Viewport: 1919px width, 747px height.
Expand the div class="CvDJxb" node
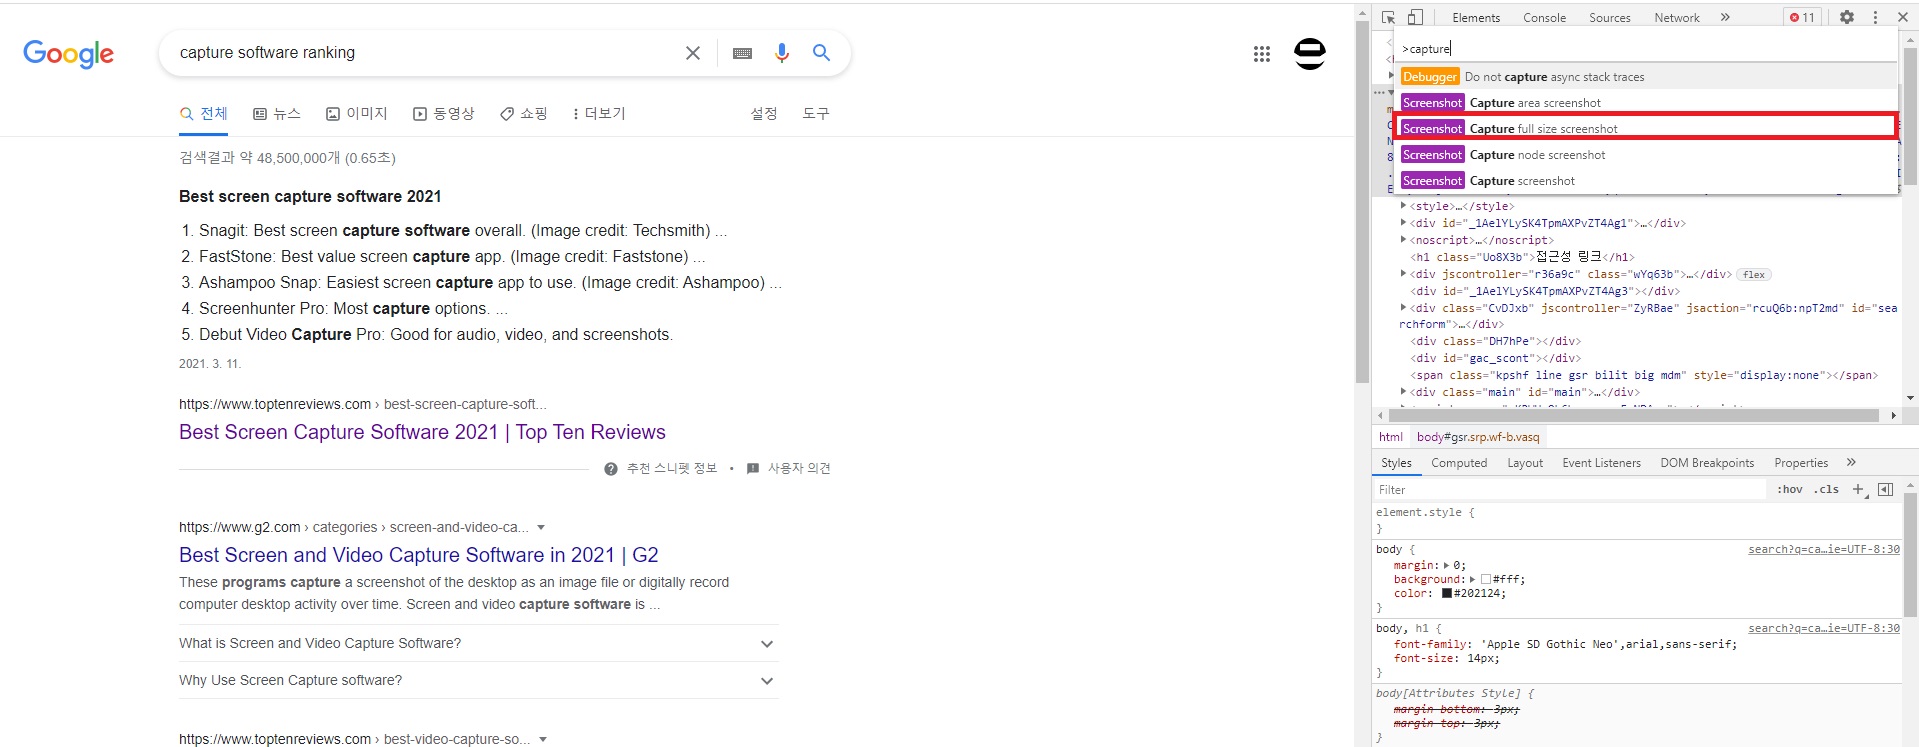[1403, 308]
